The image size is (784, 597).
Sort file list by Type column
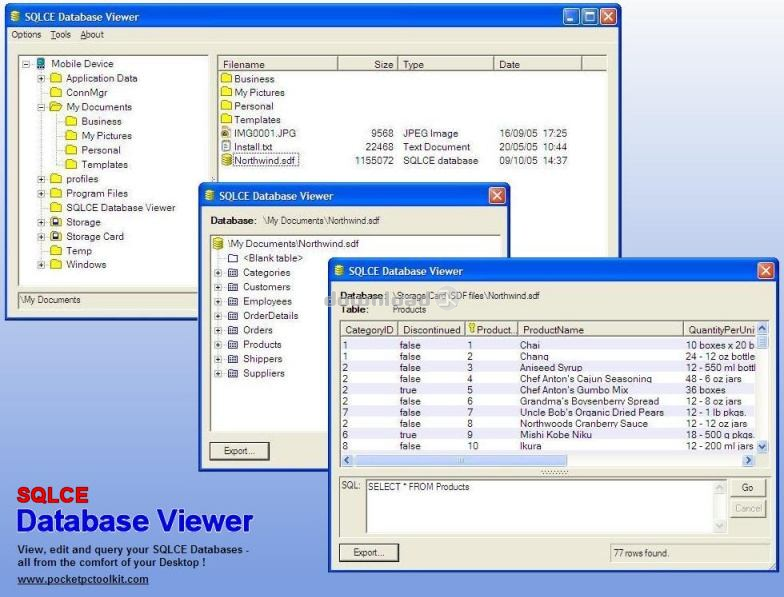446,64
